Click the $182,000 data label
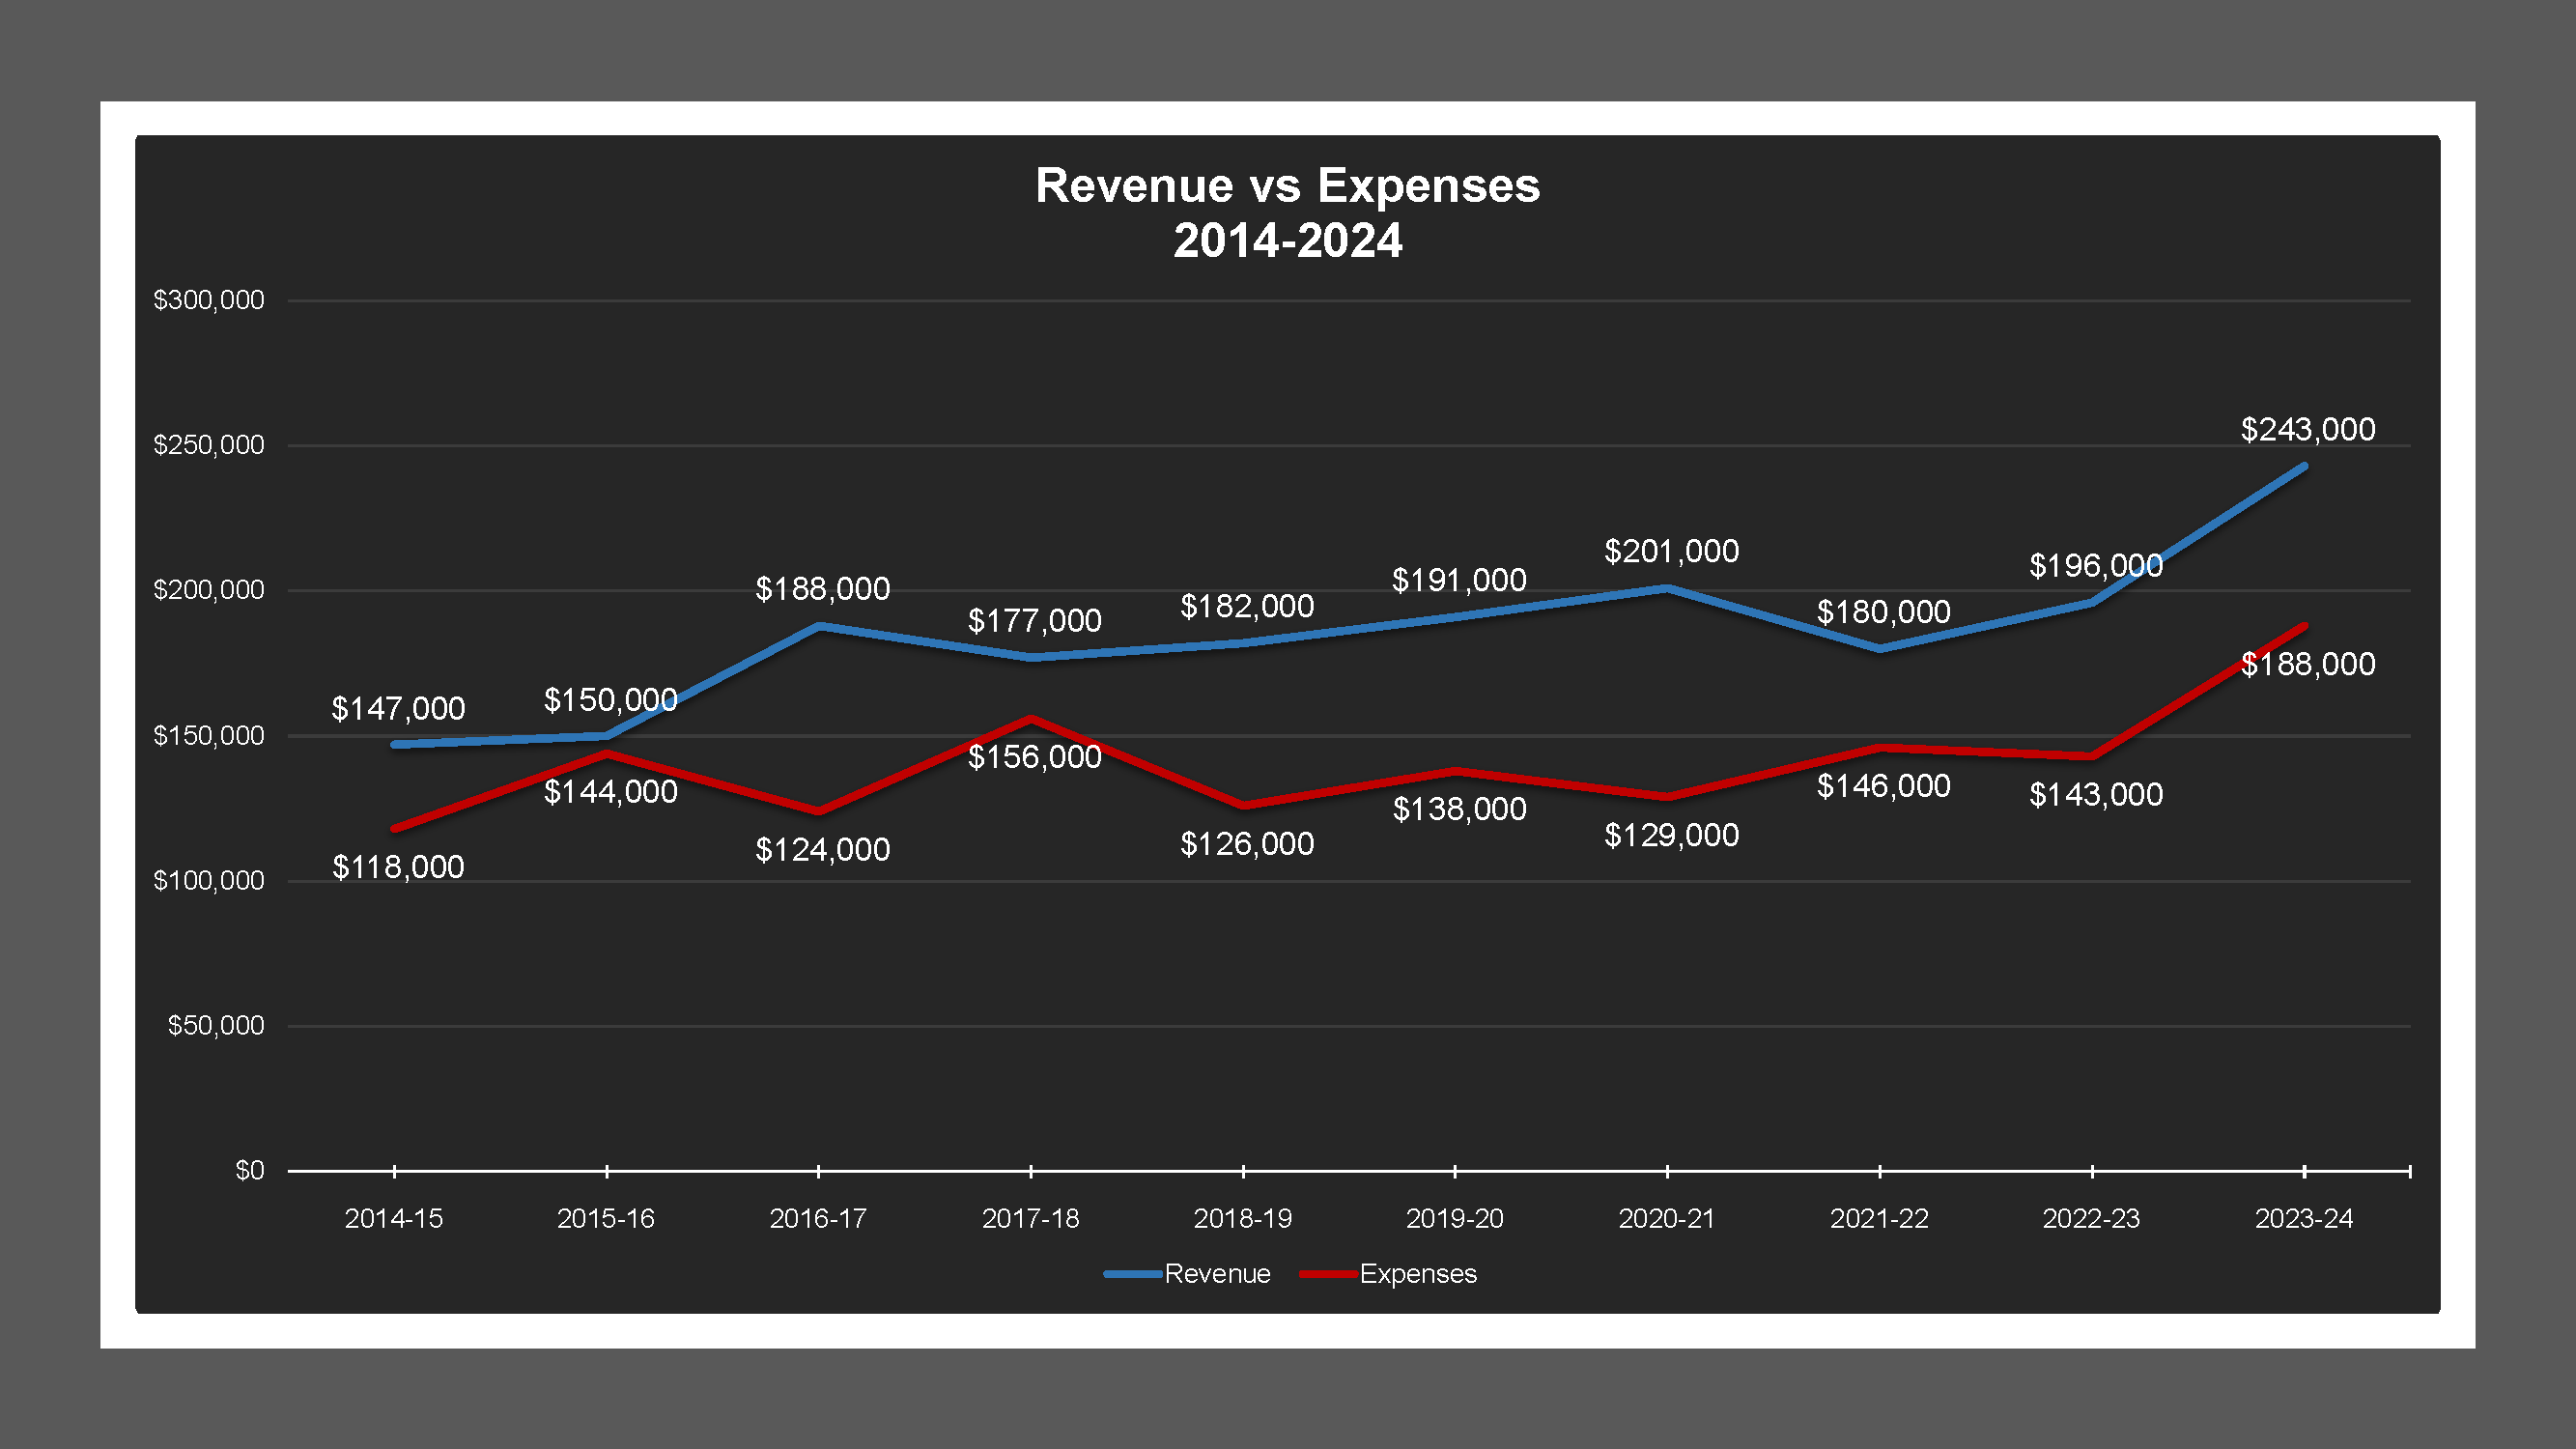2576x1449 pixels. point(1246,606)
